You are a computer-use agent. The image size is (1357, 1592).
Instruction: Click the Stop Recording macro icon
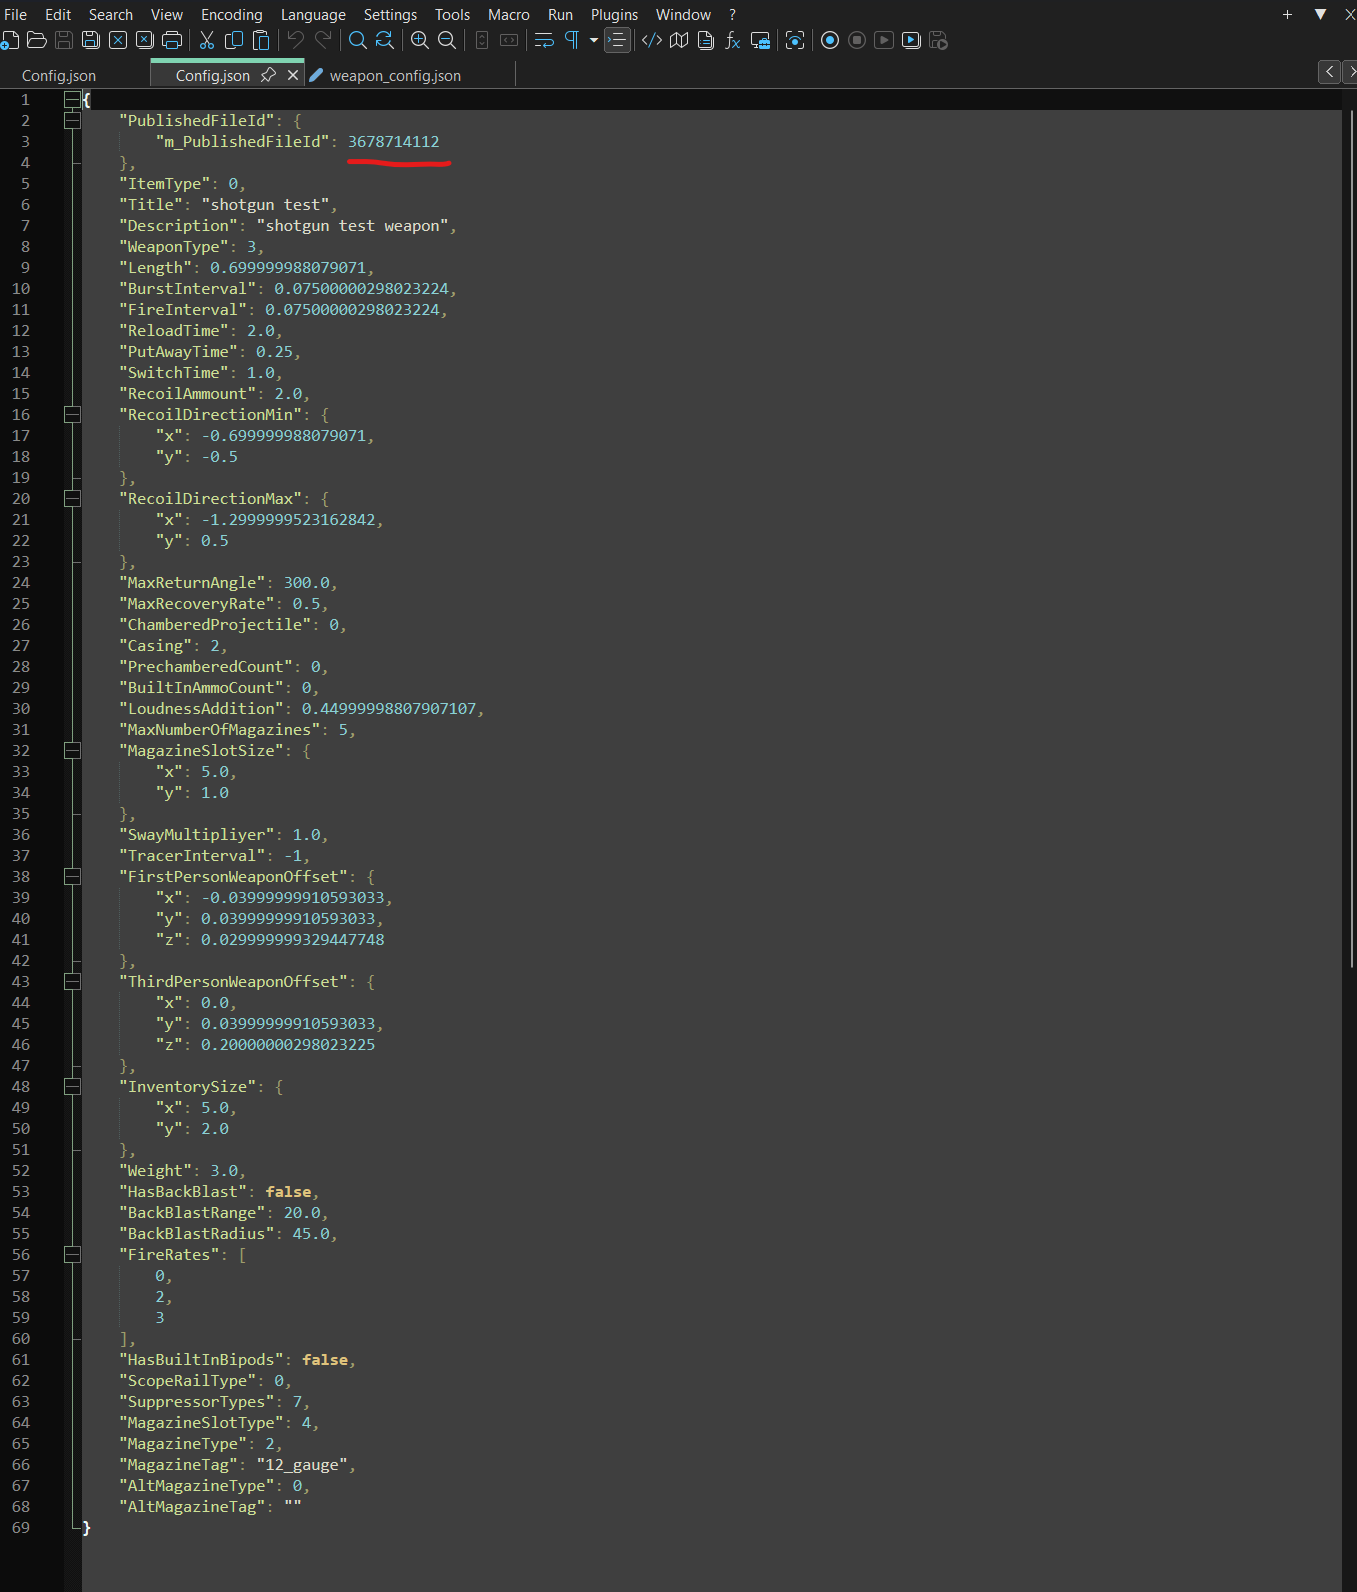(x=857, y=40)
